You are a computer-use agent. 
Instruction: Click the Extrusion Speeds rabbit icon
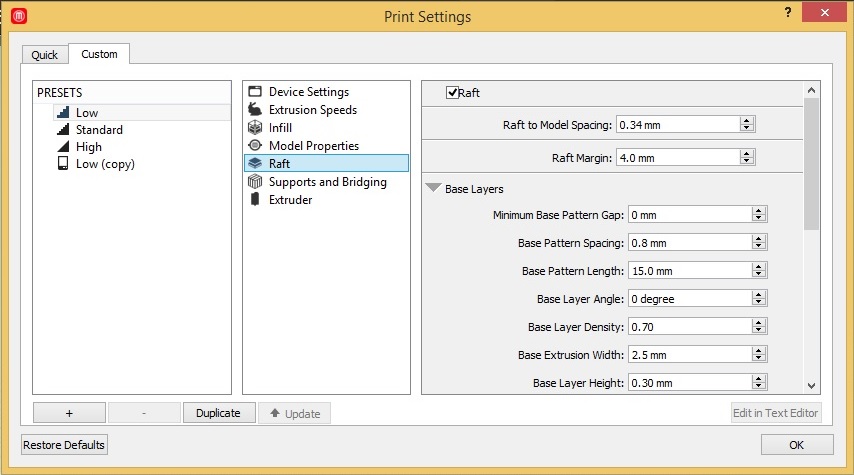[x=255, y=110]
